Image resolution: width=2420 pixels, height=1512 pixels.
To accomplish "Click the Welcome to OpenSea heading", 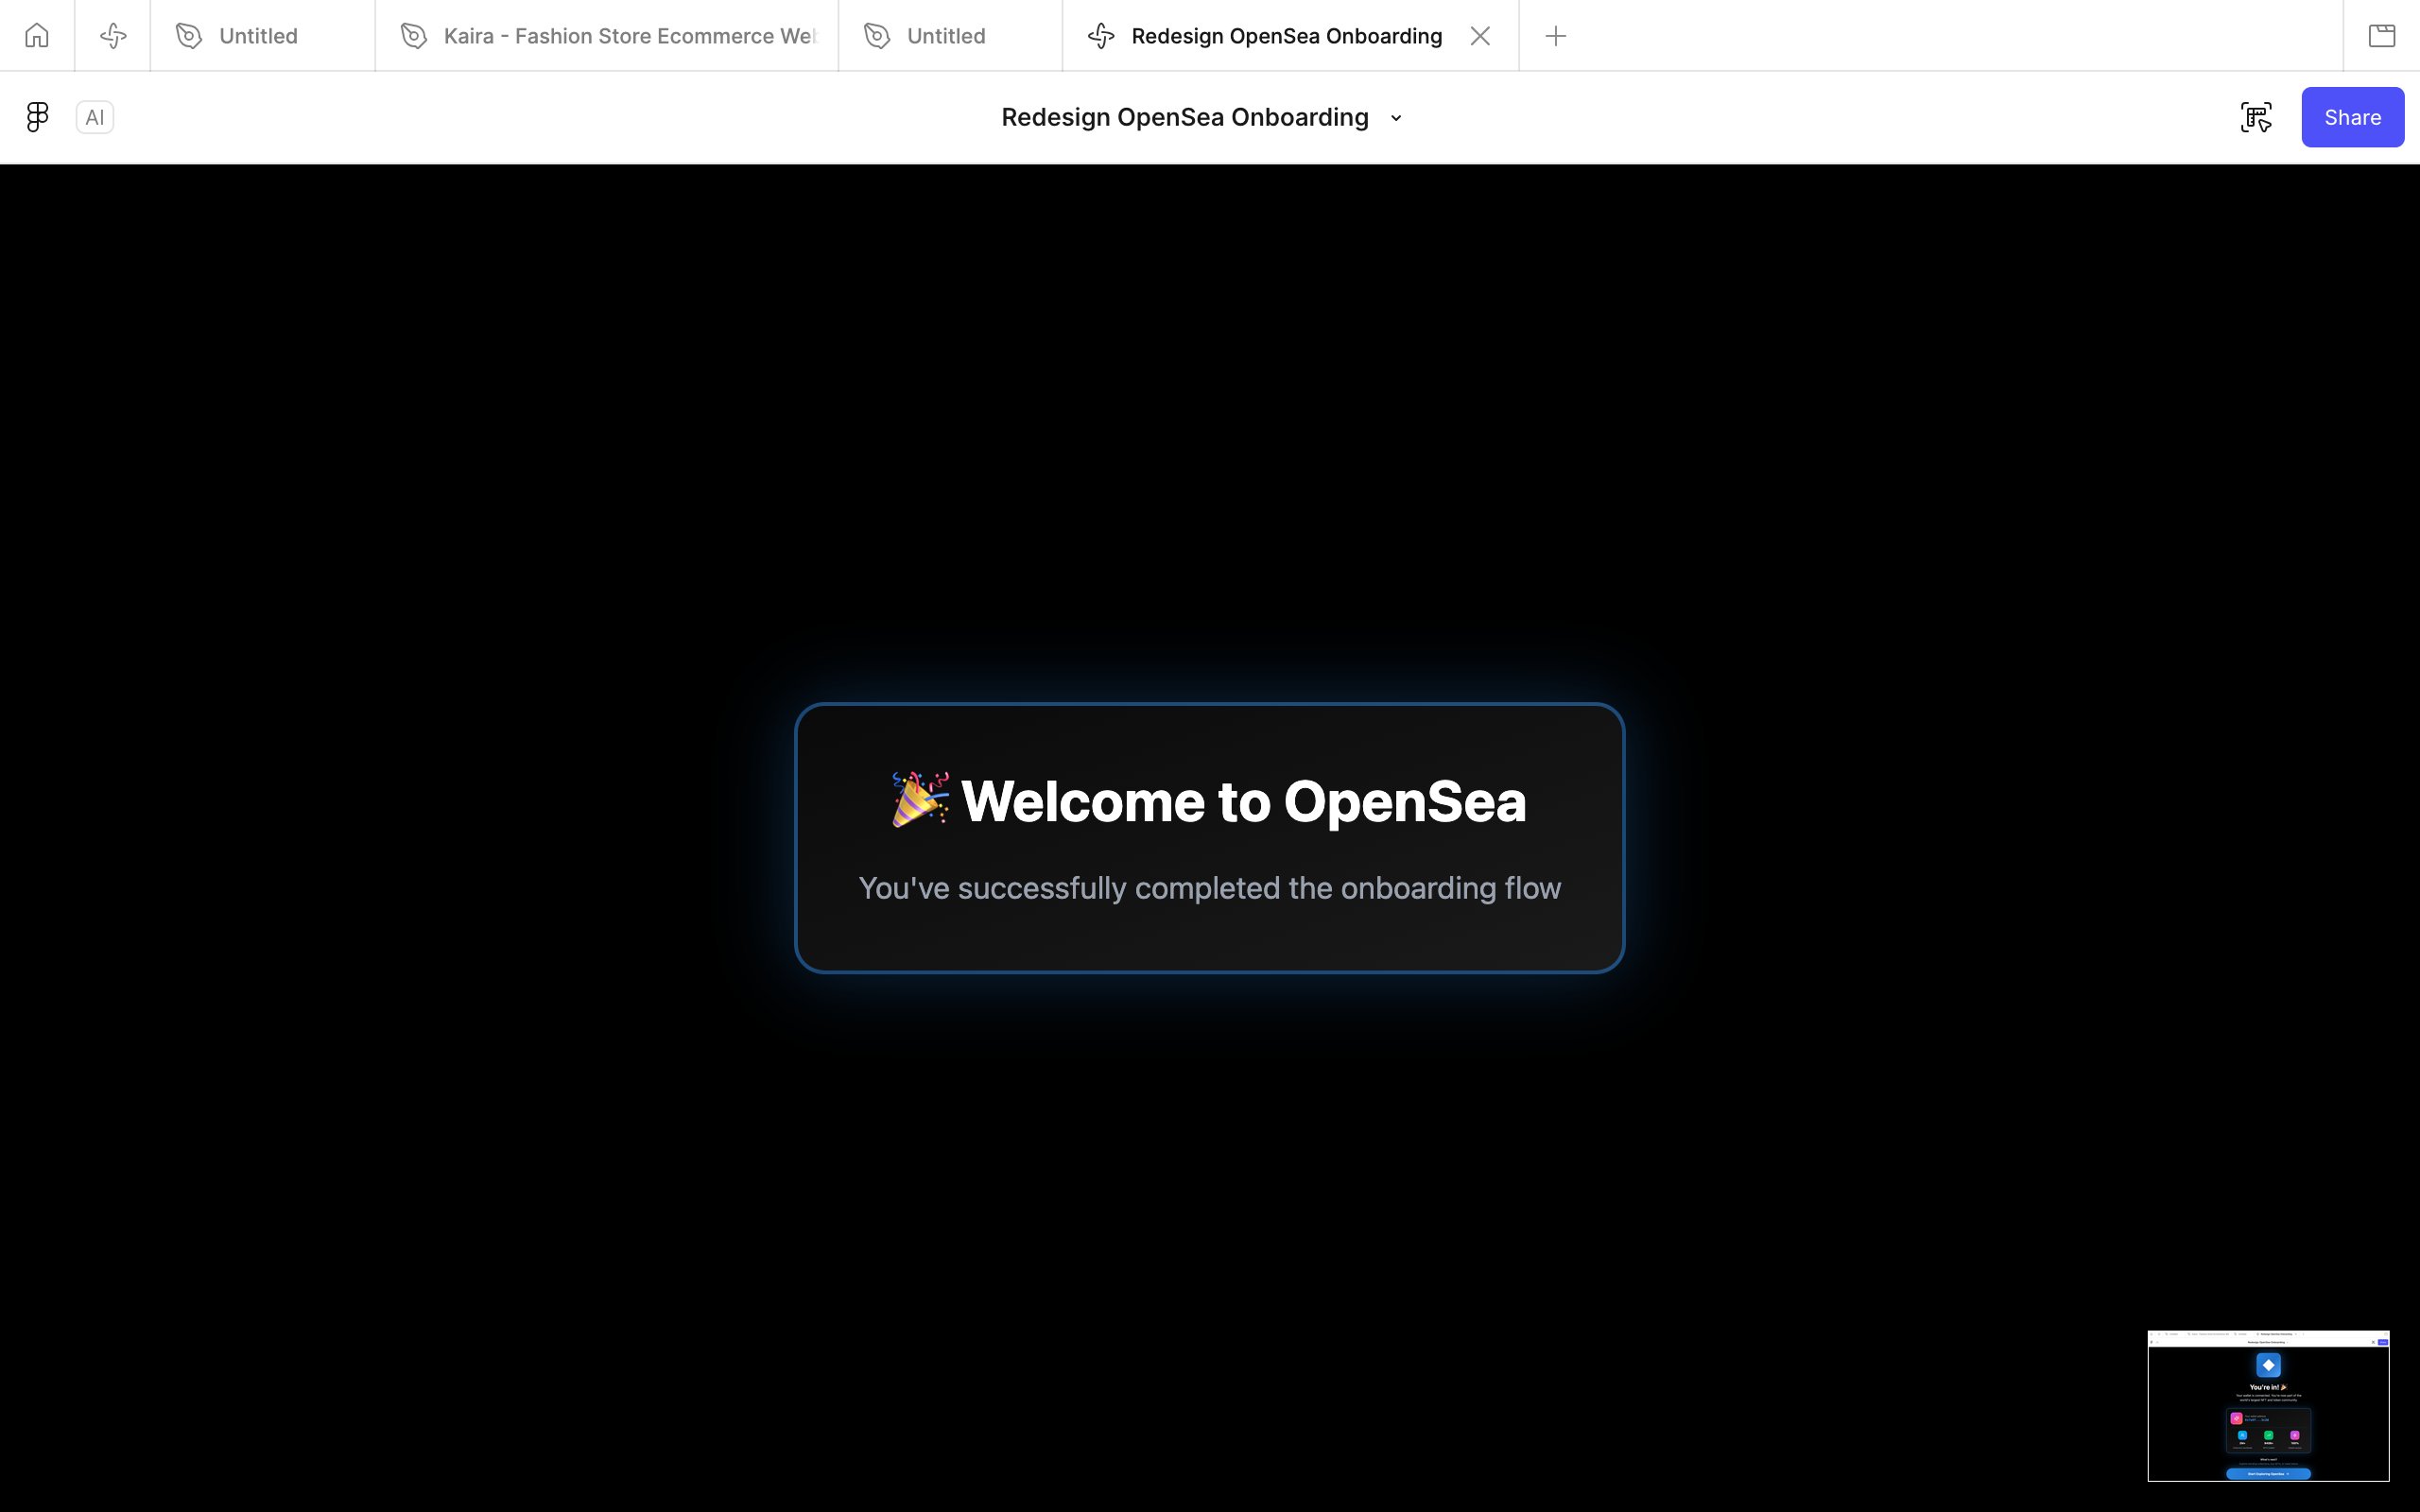I will click(x=1243, y=801).
